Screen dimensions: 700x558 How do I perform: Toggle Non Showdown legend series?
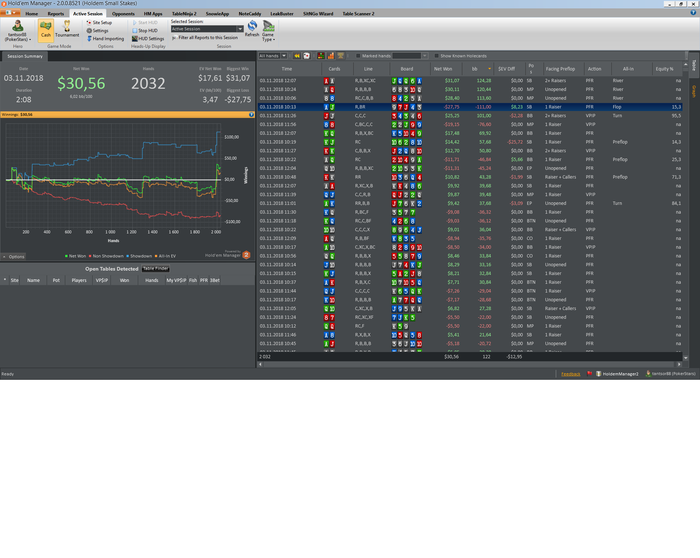pos(106,256)
